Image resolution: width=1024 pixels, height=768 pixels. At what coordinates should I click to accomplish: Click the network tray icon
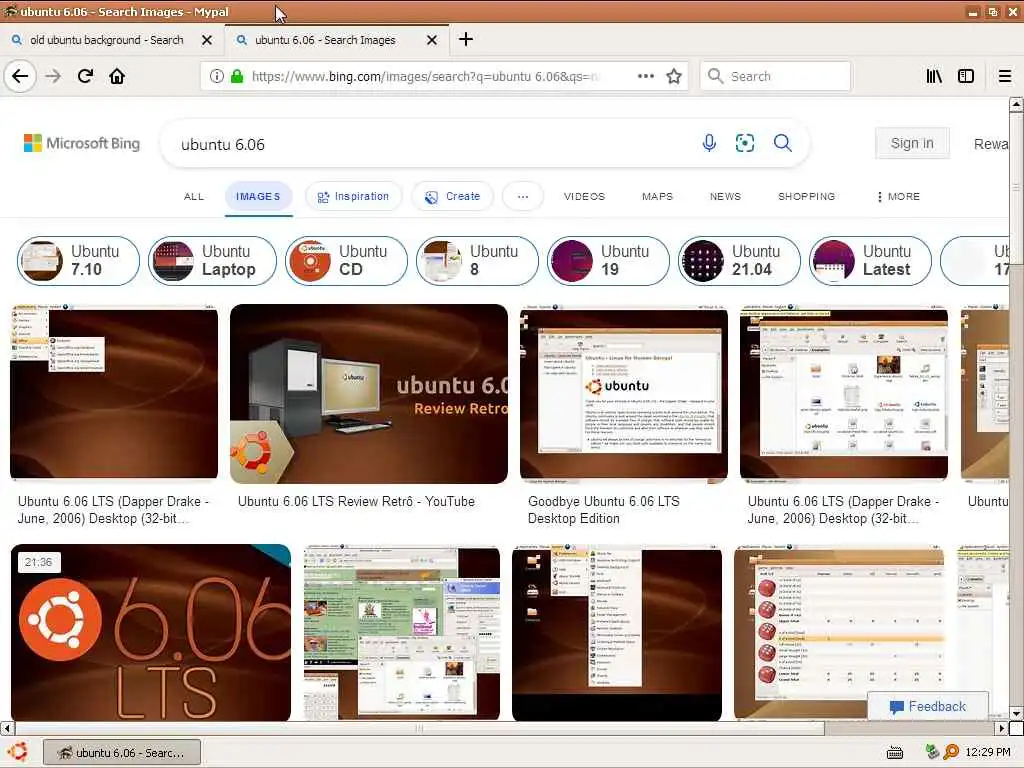coord(933,752)
